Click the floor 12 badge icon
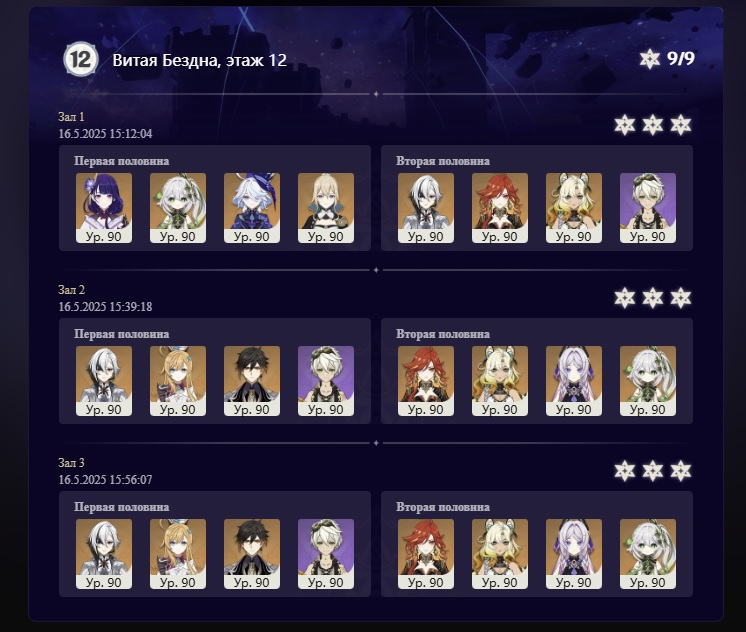The width and height of the screenshot is (746, 632). click(x=80, y=59)
